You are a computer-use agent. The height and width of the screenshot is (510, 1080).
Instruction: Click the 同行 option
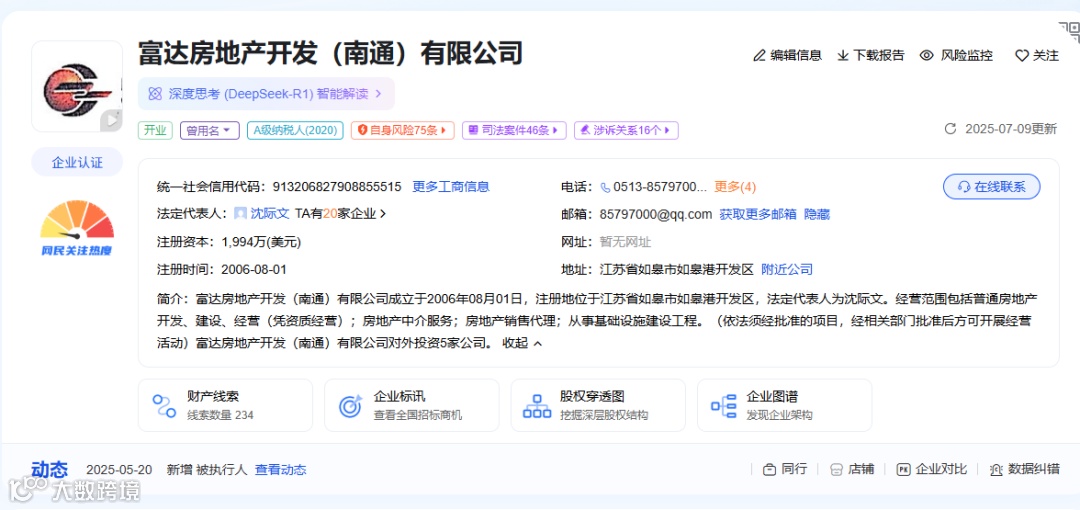pos(785,469)
